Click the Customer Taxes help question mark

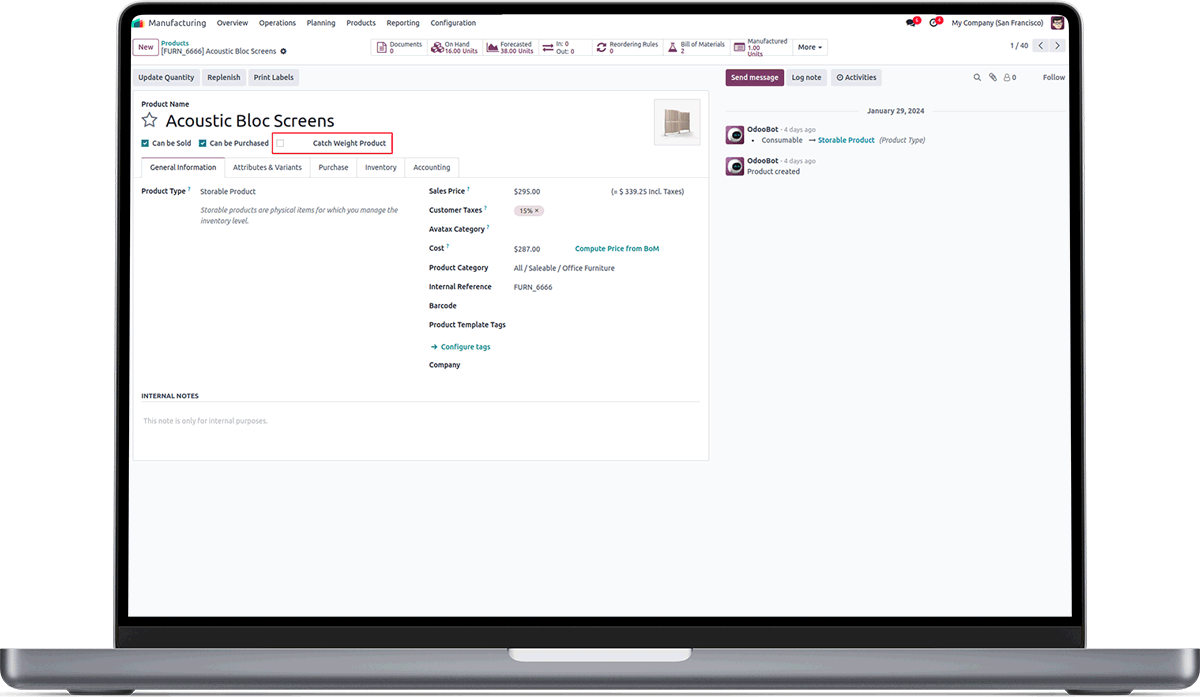click(486, 208)
